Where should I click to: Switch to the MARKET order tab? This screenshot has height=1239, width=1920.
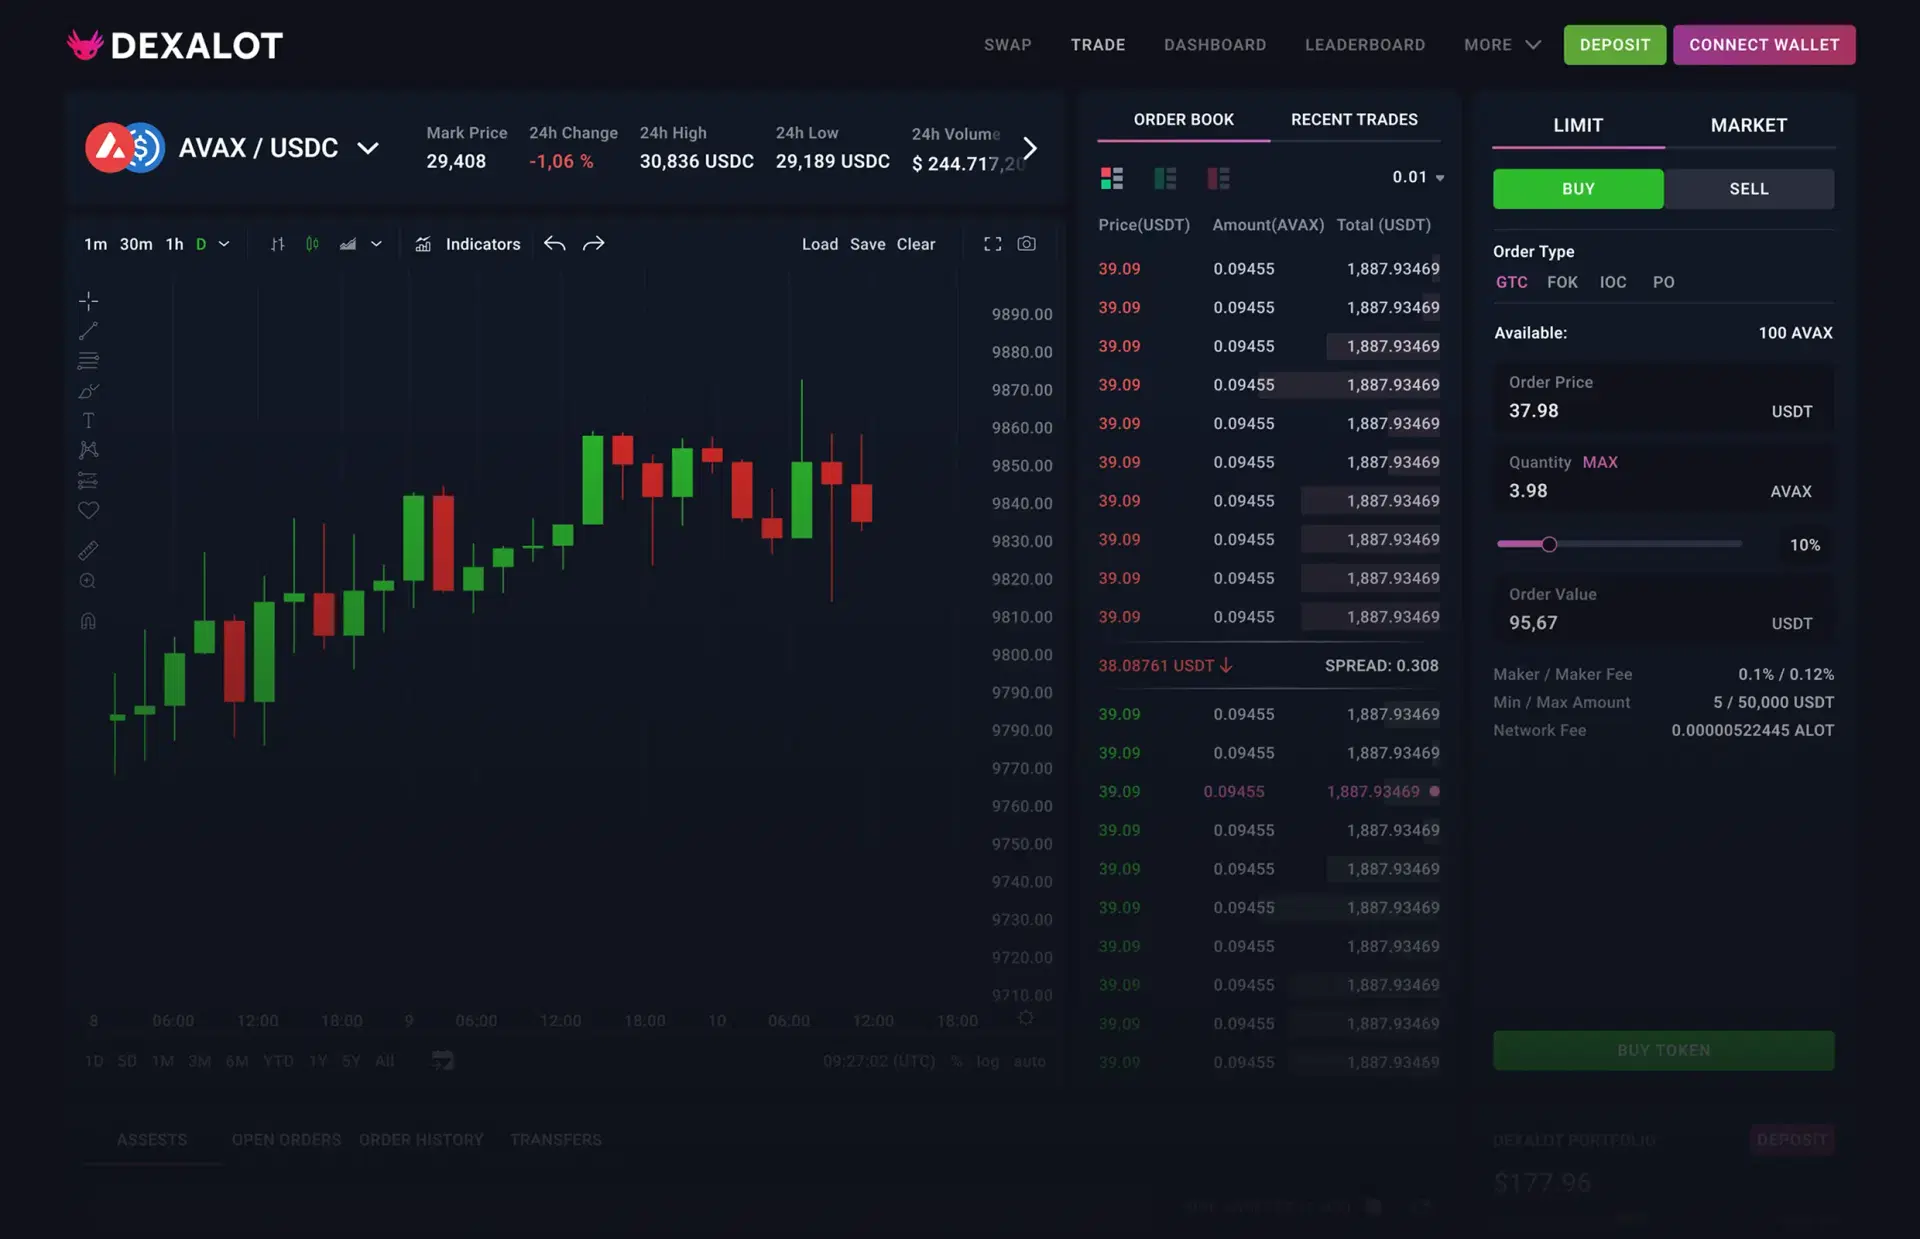(1748, 125)
